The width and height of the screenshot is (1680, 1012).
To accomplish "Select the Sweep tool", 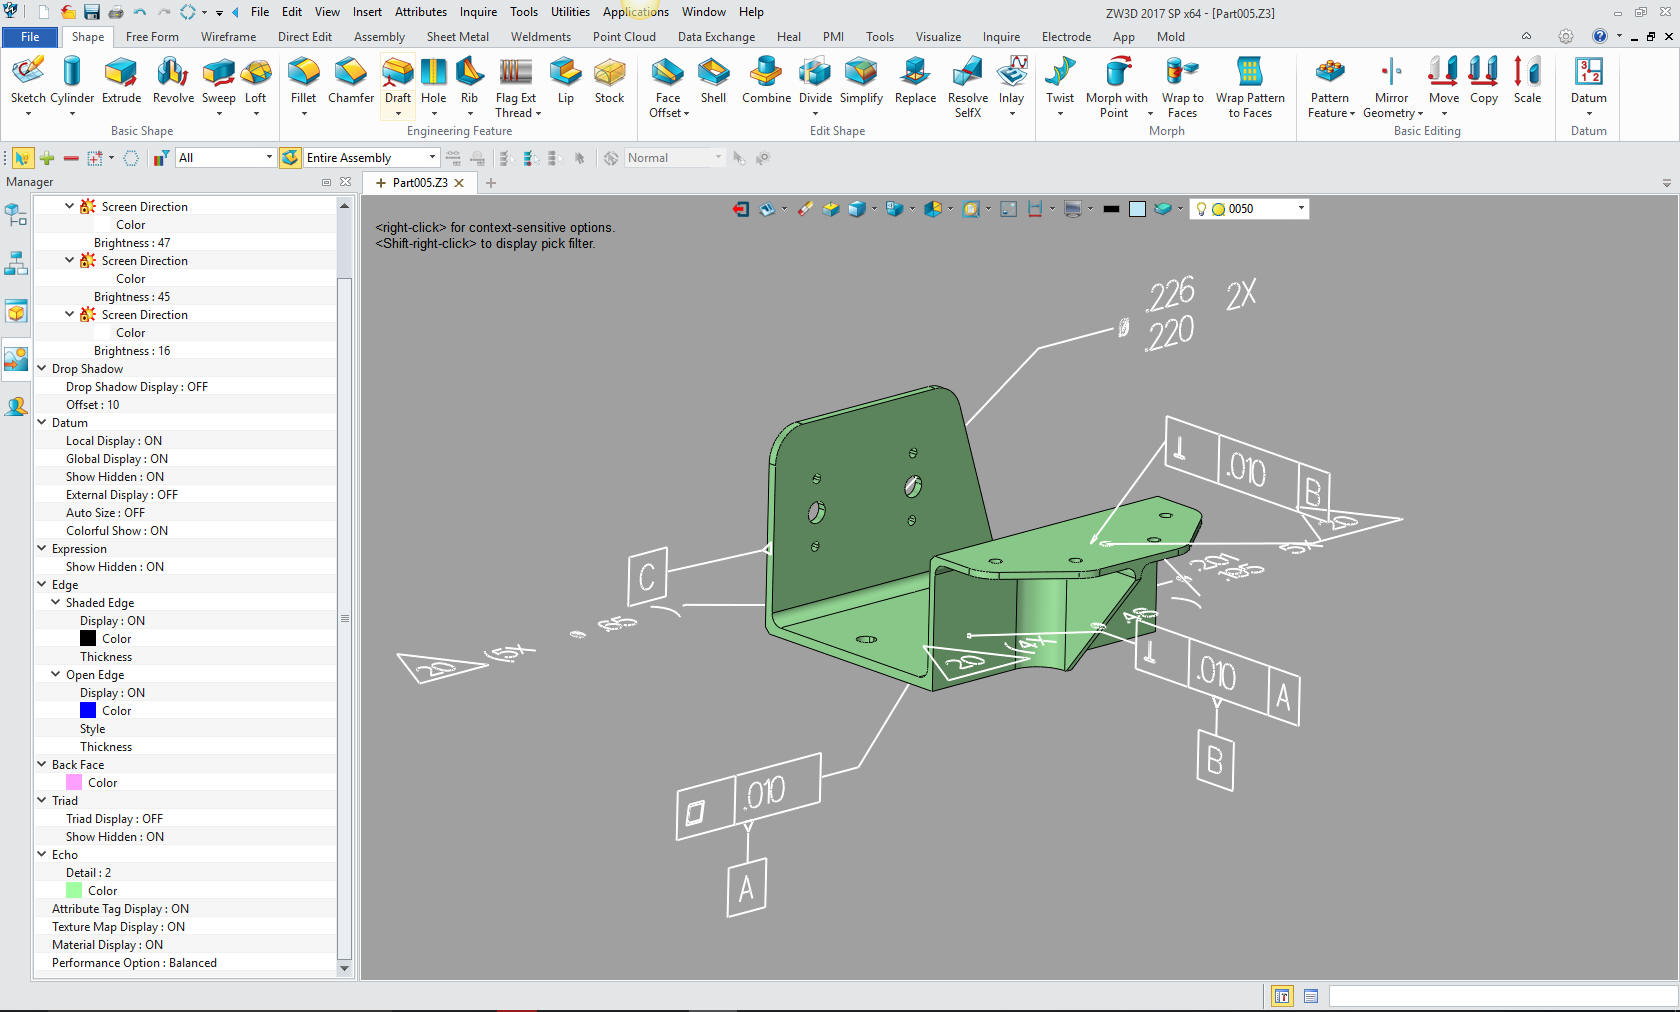I will 219,80.
